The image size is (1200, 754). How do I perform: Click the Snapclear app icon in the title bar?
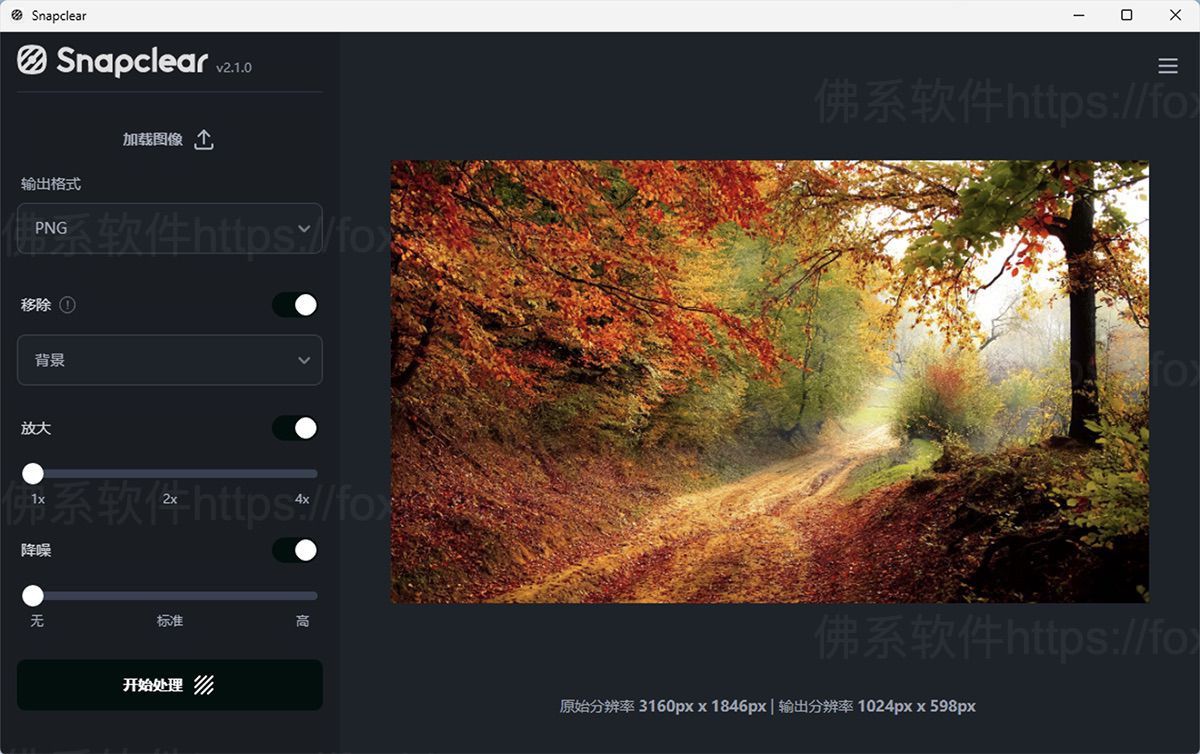pos(15,15)
